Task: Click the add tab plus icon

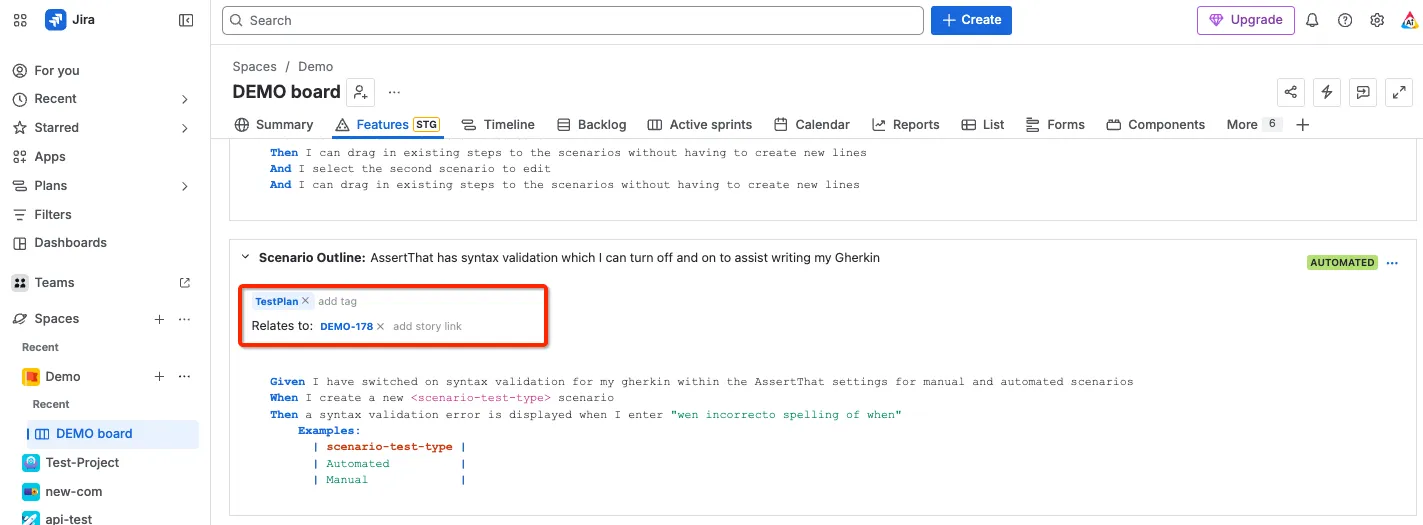Action: point(1302,125)
